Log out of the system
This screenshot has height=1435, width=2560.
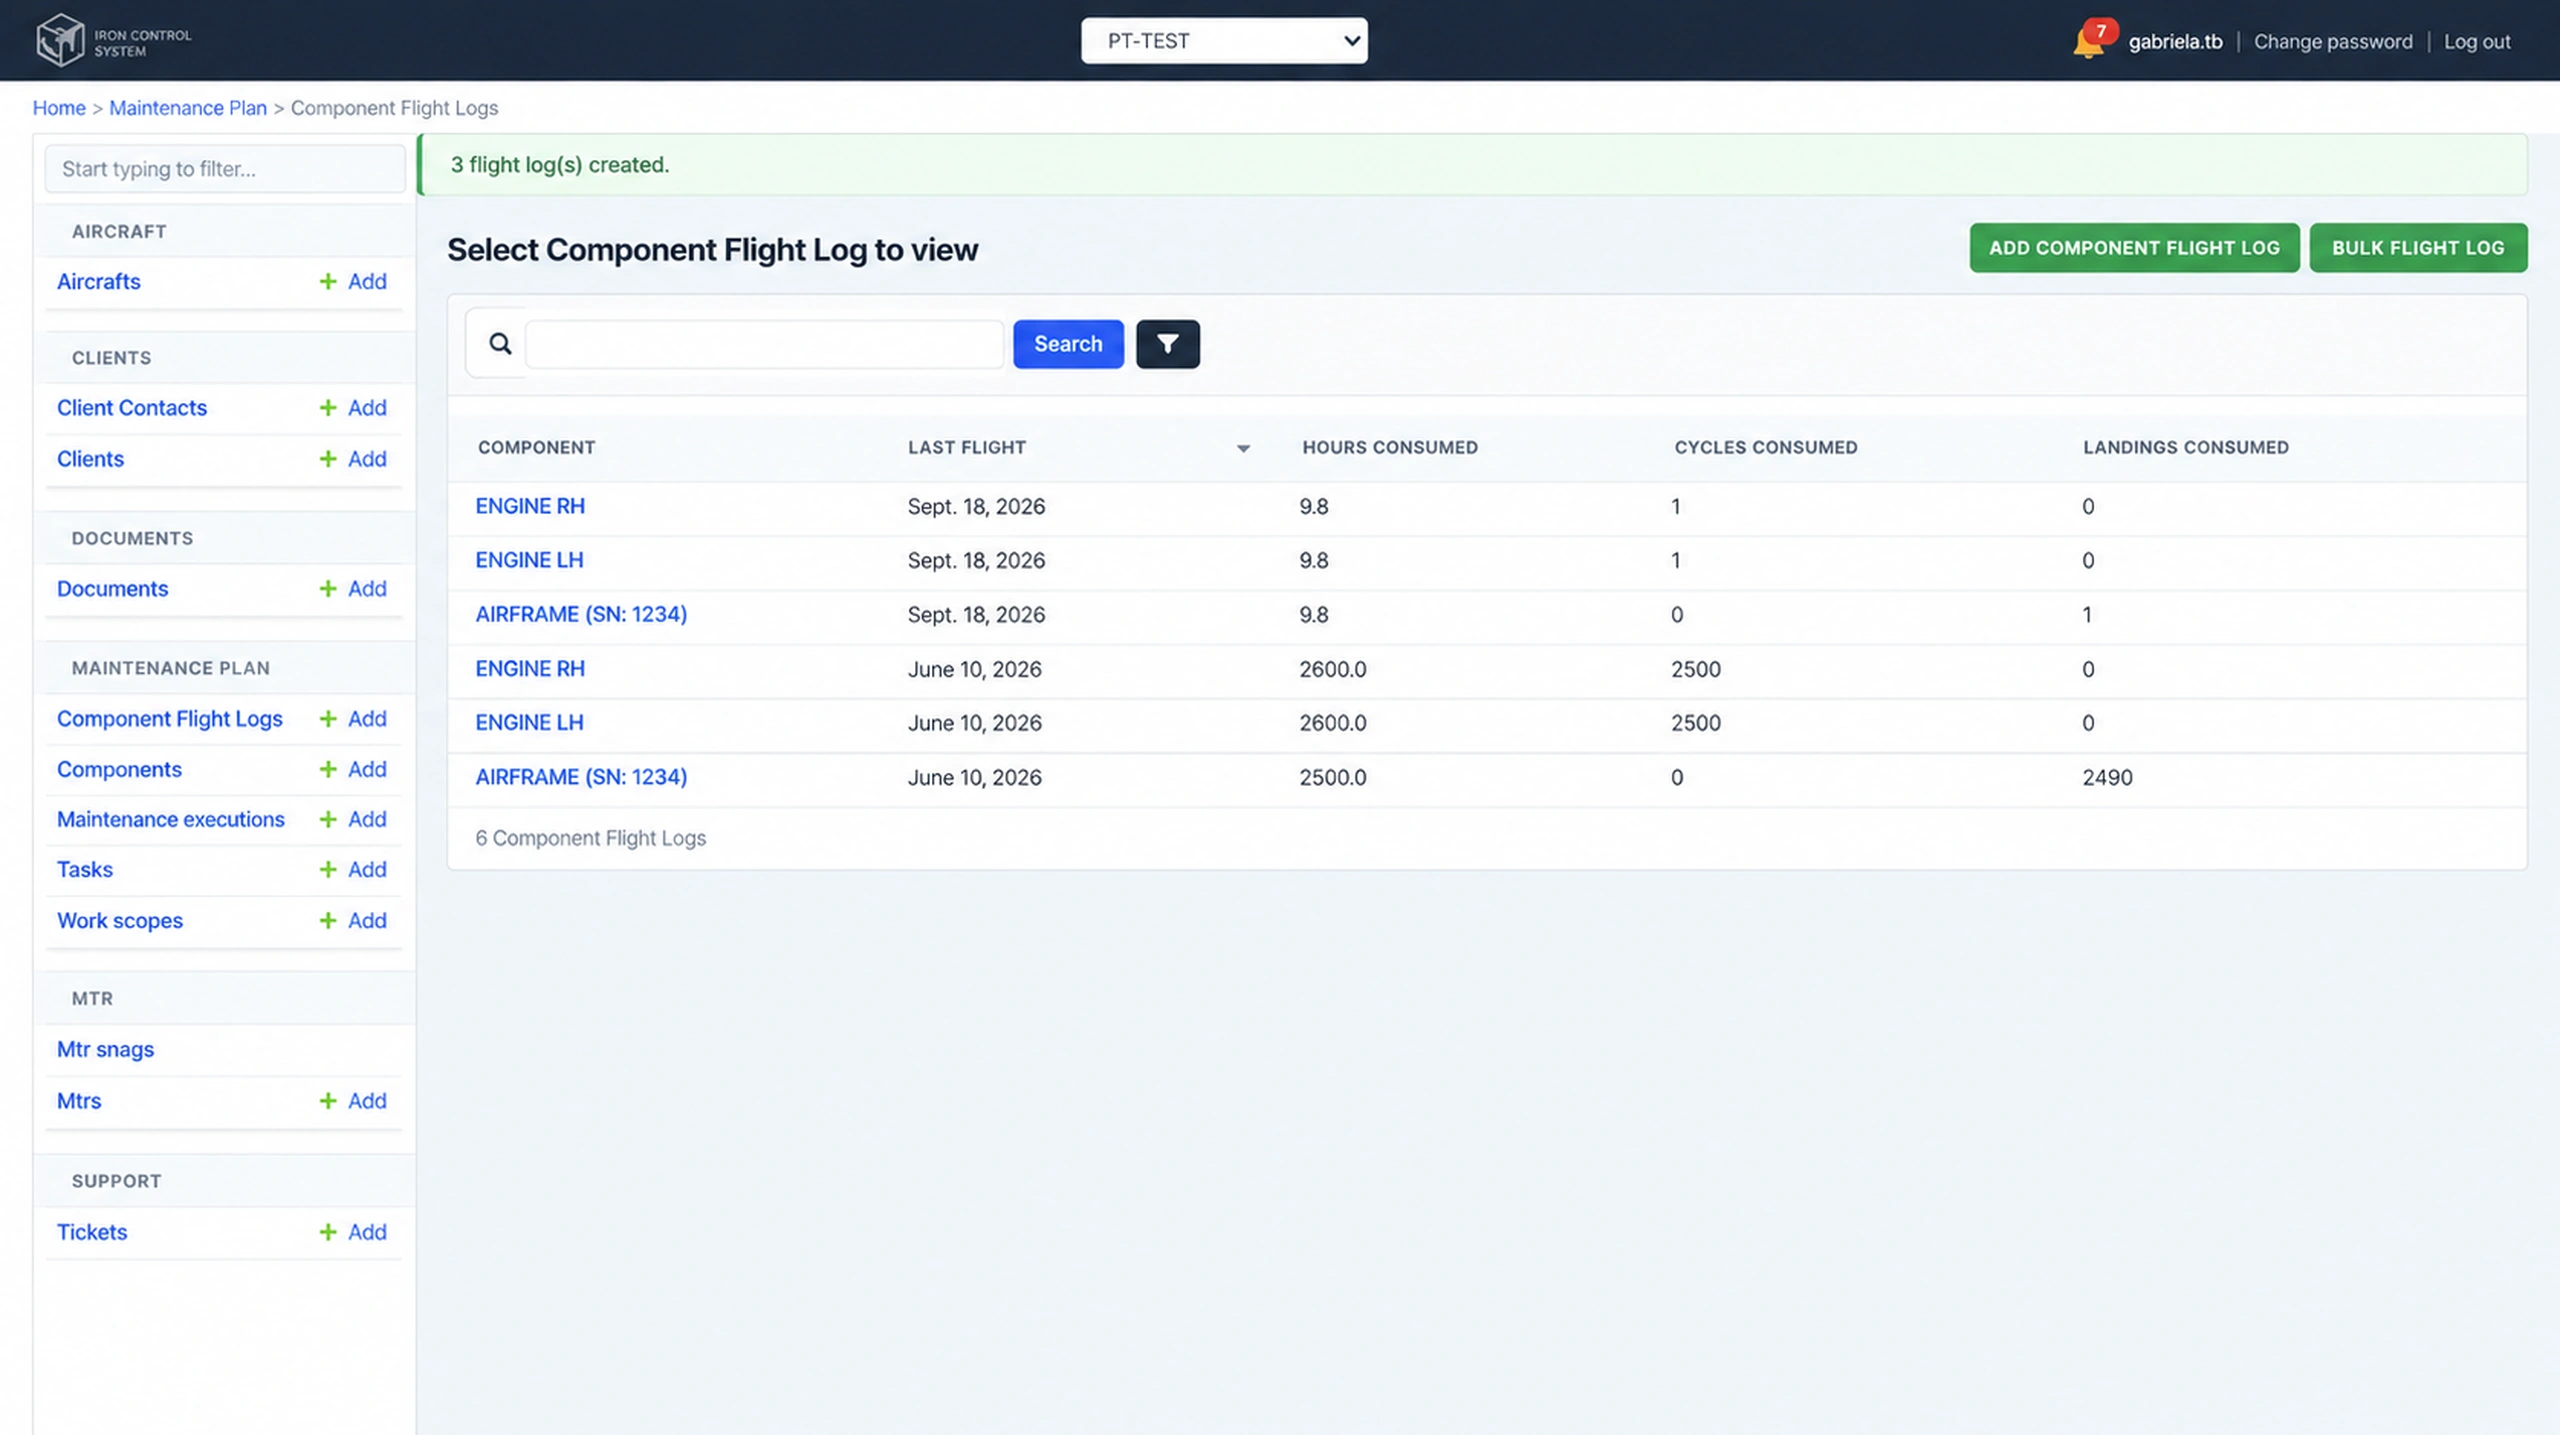click(x=2477, y=42)
